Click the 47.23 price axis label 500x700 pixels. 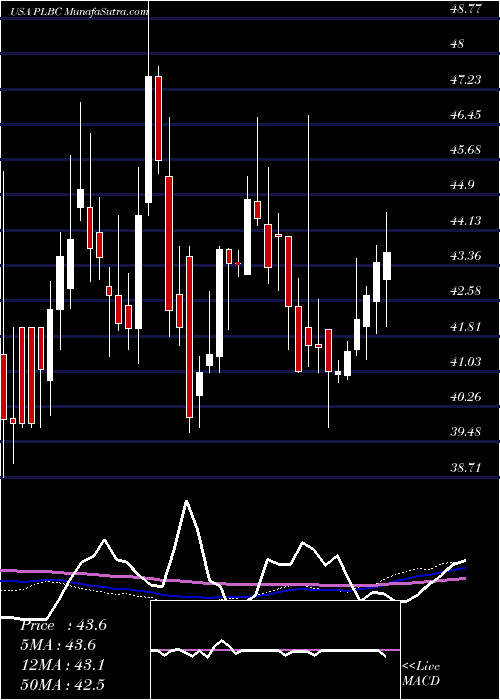(466, 79)
